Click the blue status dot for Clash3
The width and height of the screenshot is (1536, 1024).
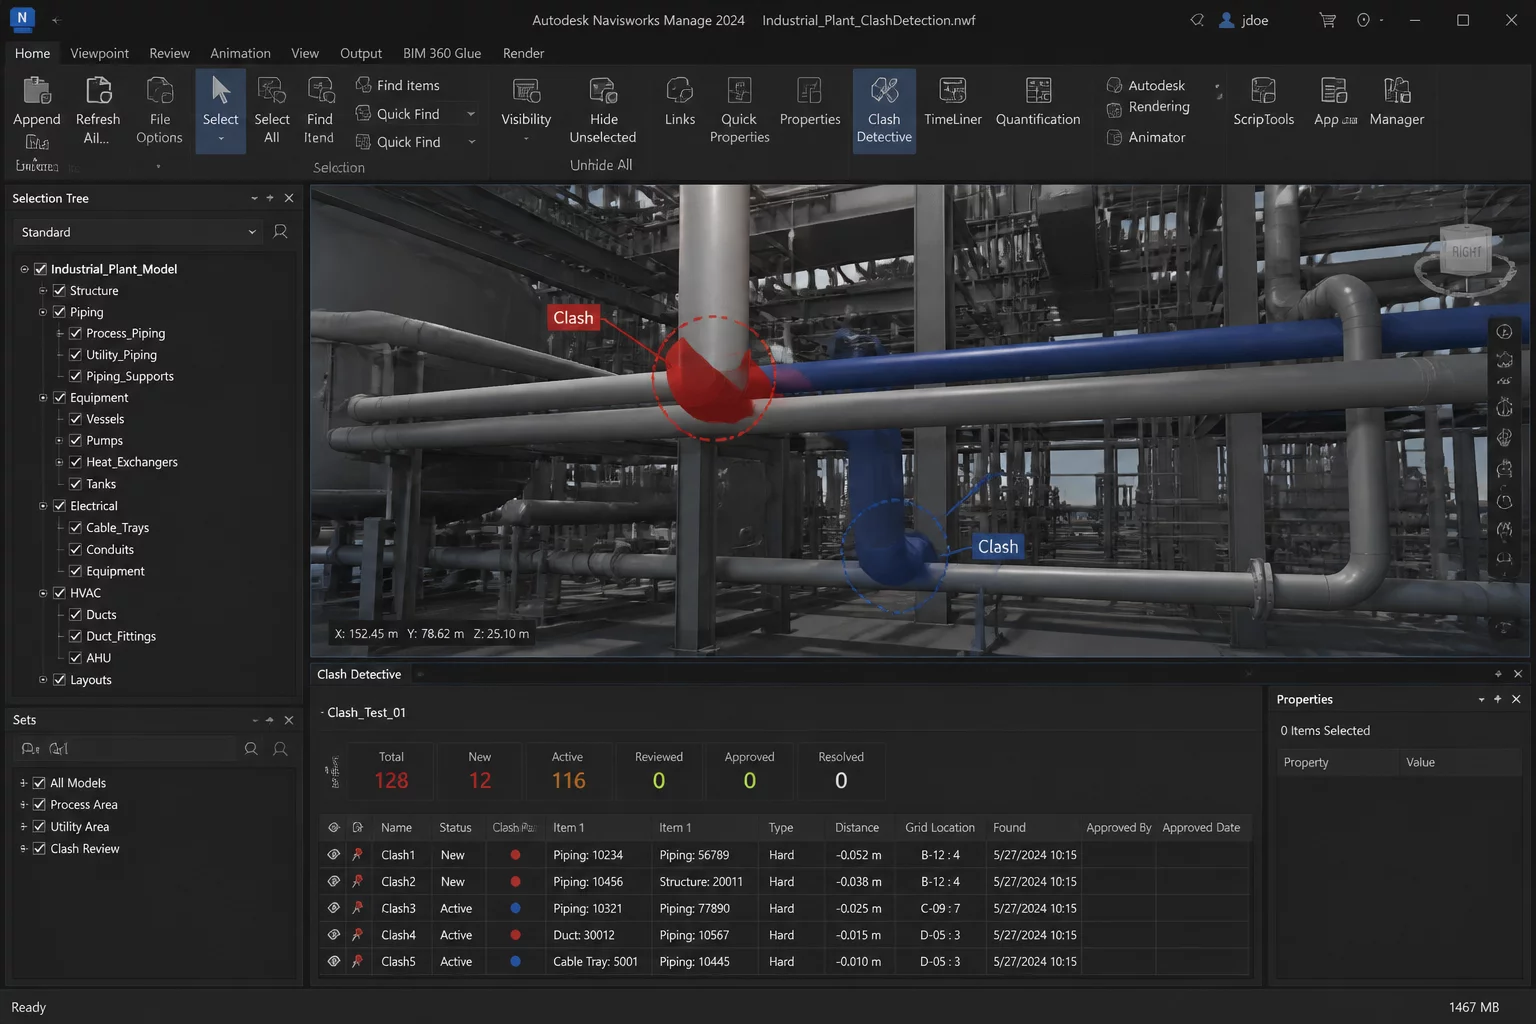515,908
